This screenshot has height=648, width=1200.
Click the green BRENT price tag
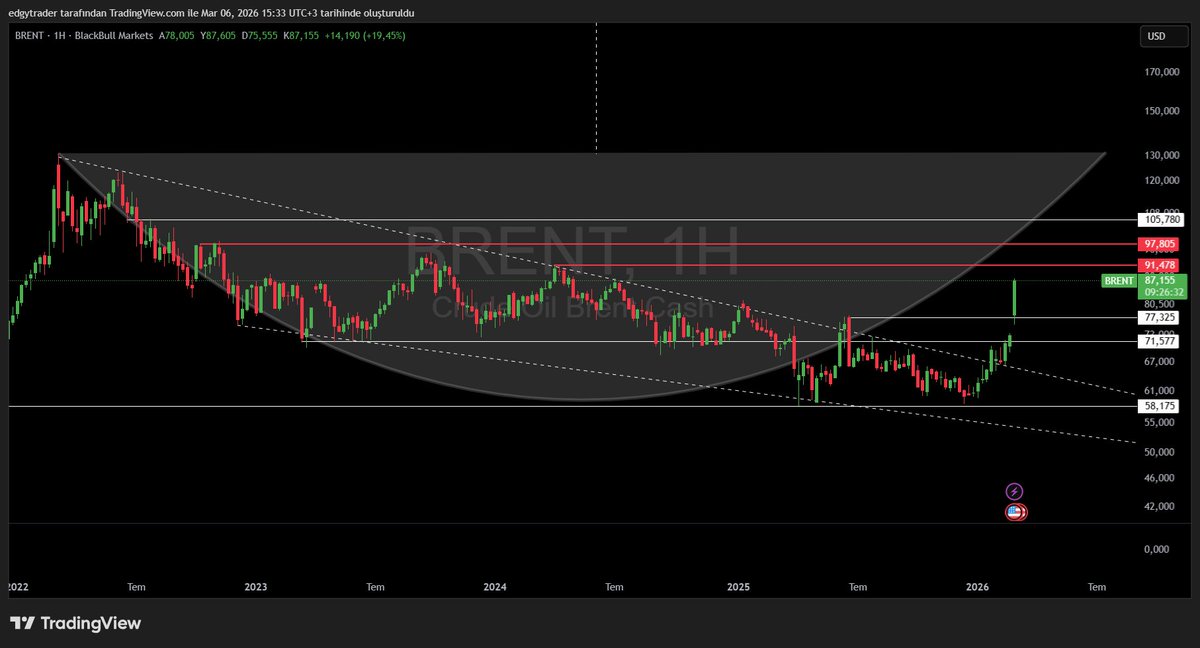tap(1118, 281)
